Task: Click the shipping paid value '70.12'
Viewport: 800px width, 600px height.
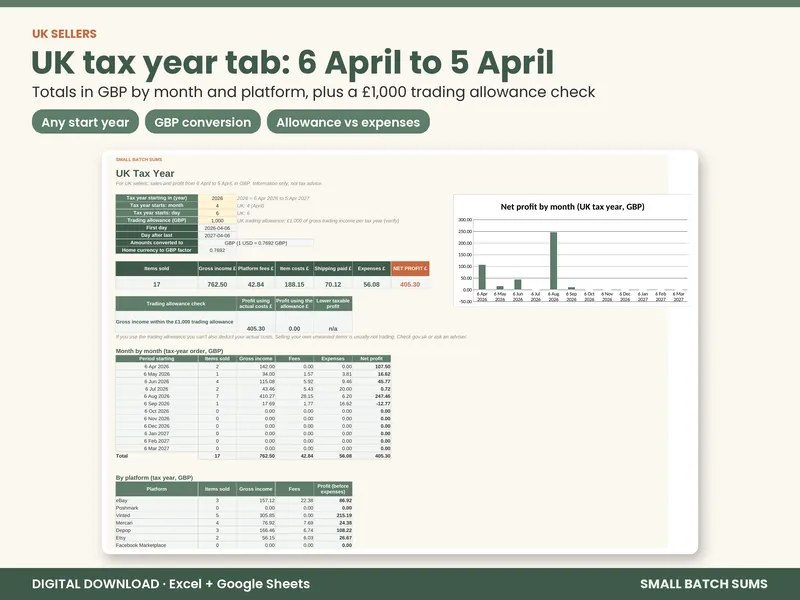Action: [333, 284]
